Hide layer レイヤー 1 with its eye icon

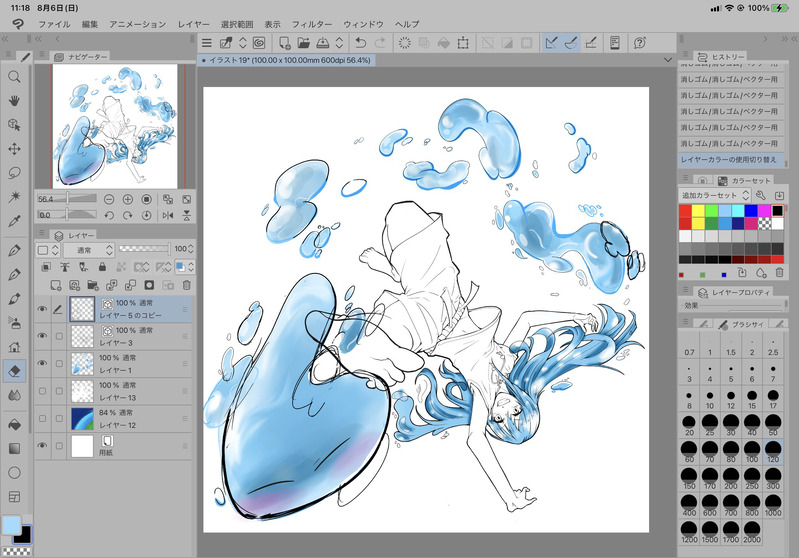pos(42,363)
